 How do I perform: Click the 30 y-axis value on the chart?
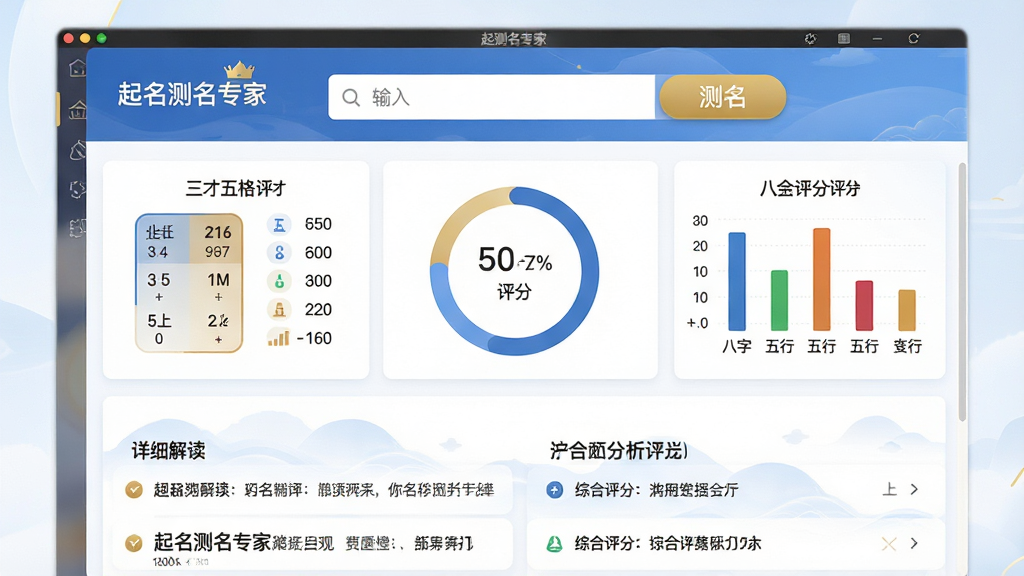pyautogui.click(x=700, y=221)
